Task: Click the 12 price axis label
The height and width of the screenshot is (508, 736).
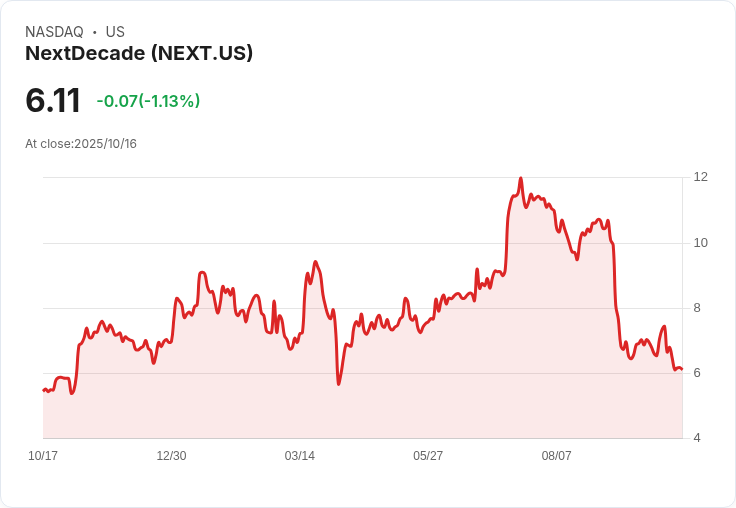Action: 700,177
